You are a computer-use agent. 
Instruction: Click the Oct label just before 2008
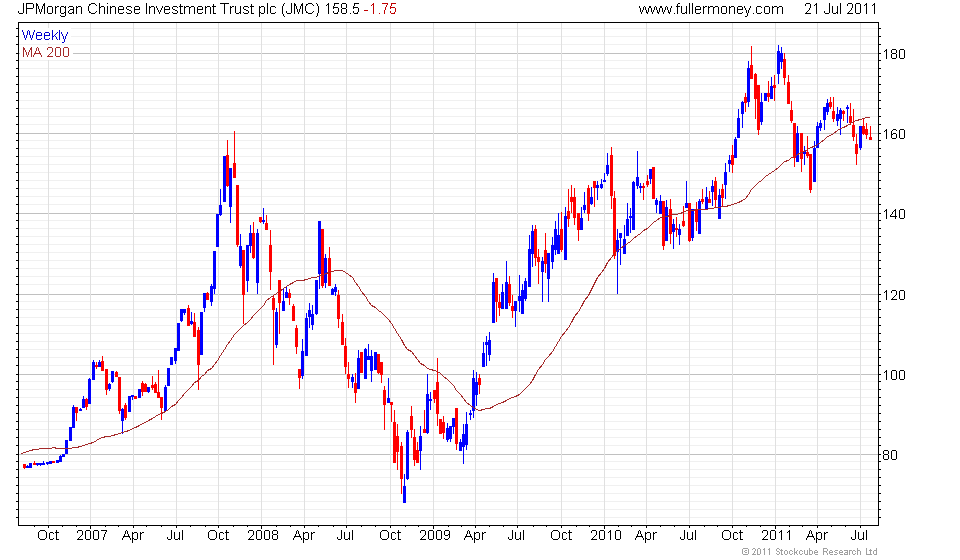[x=219, y=535]
